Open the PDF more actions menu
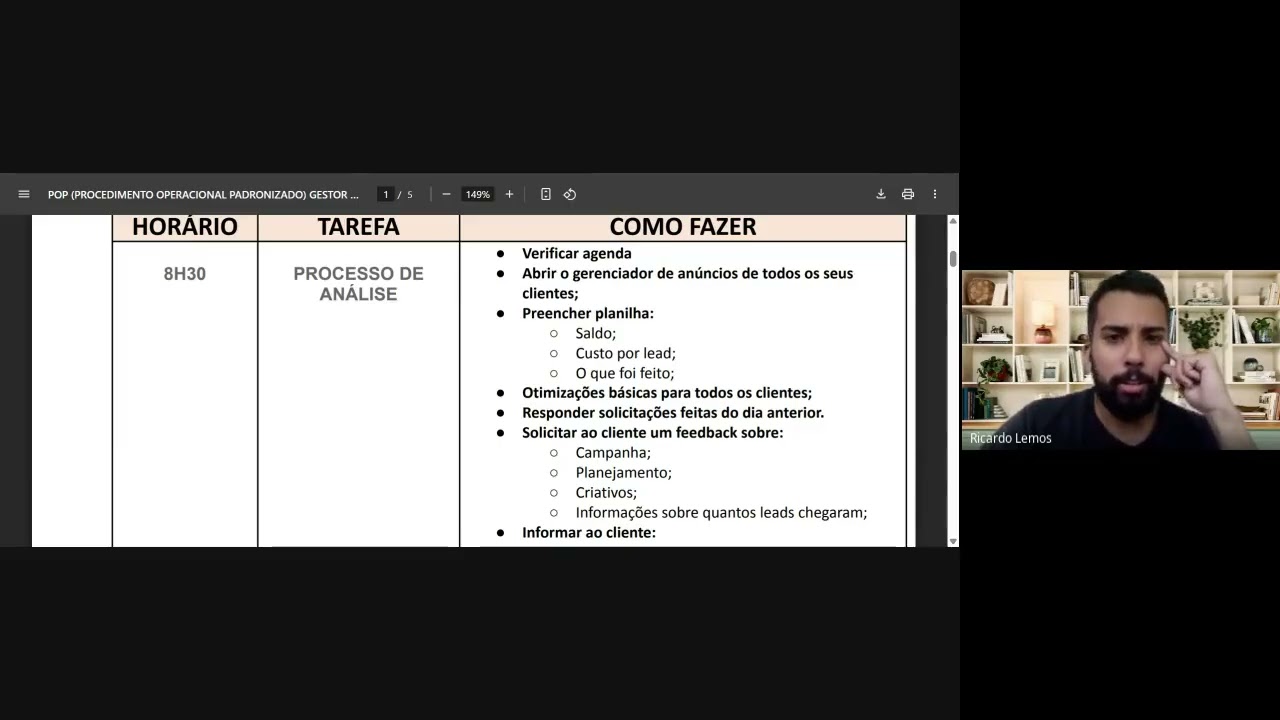Viewport: 1280px width, 720px height. tap(935, 194)
